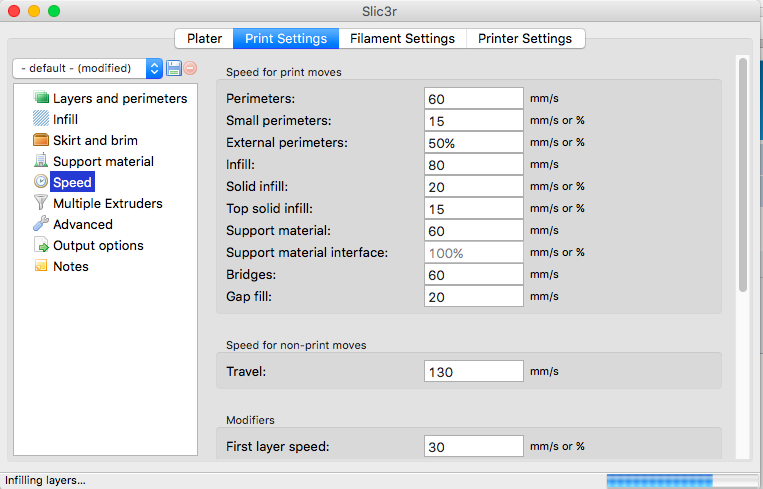763x489 pixels.
Task: Click the red delete preset icon
Action: coord(190,68)
